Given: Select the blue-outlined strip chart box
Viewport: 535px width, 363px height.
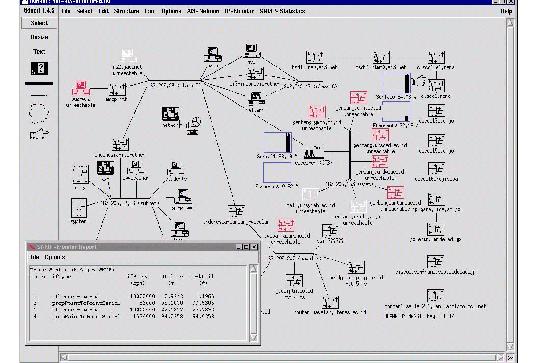Looking at the screenshot, I should [278, 143].
